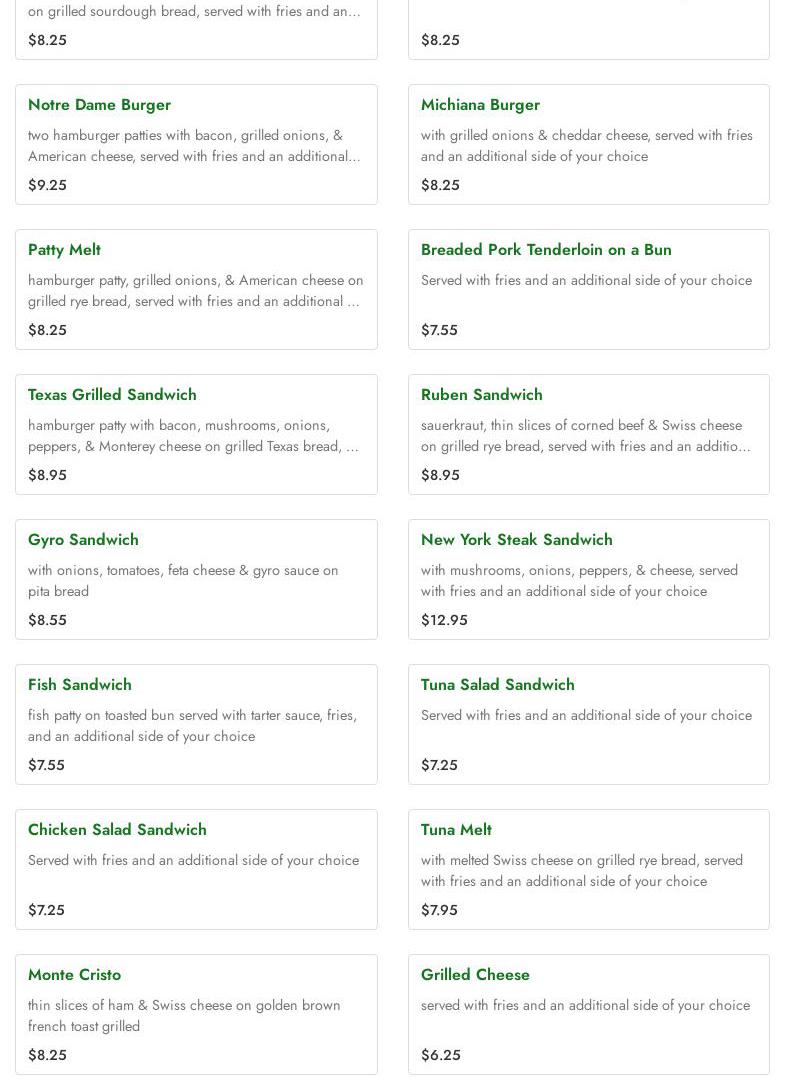Select the Ruben Sandwich title
Viewport: 785px width, 1089px height.
pos(481,395)
